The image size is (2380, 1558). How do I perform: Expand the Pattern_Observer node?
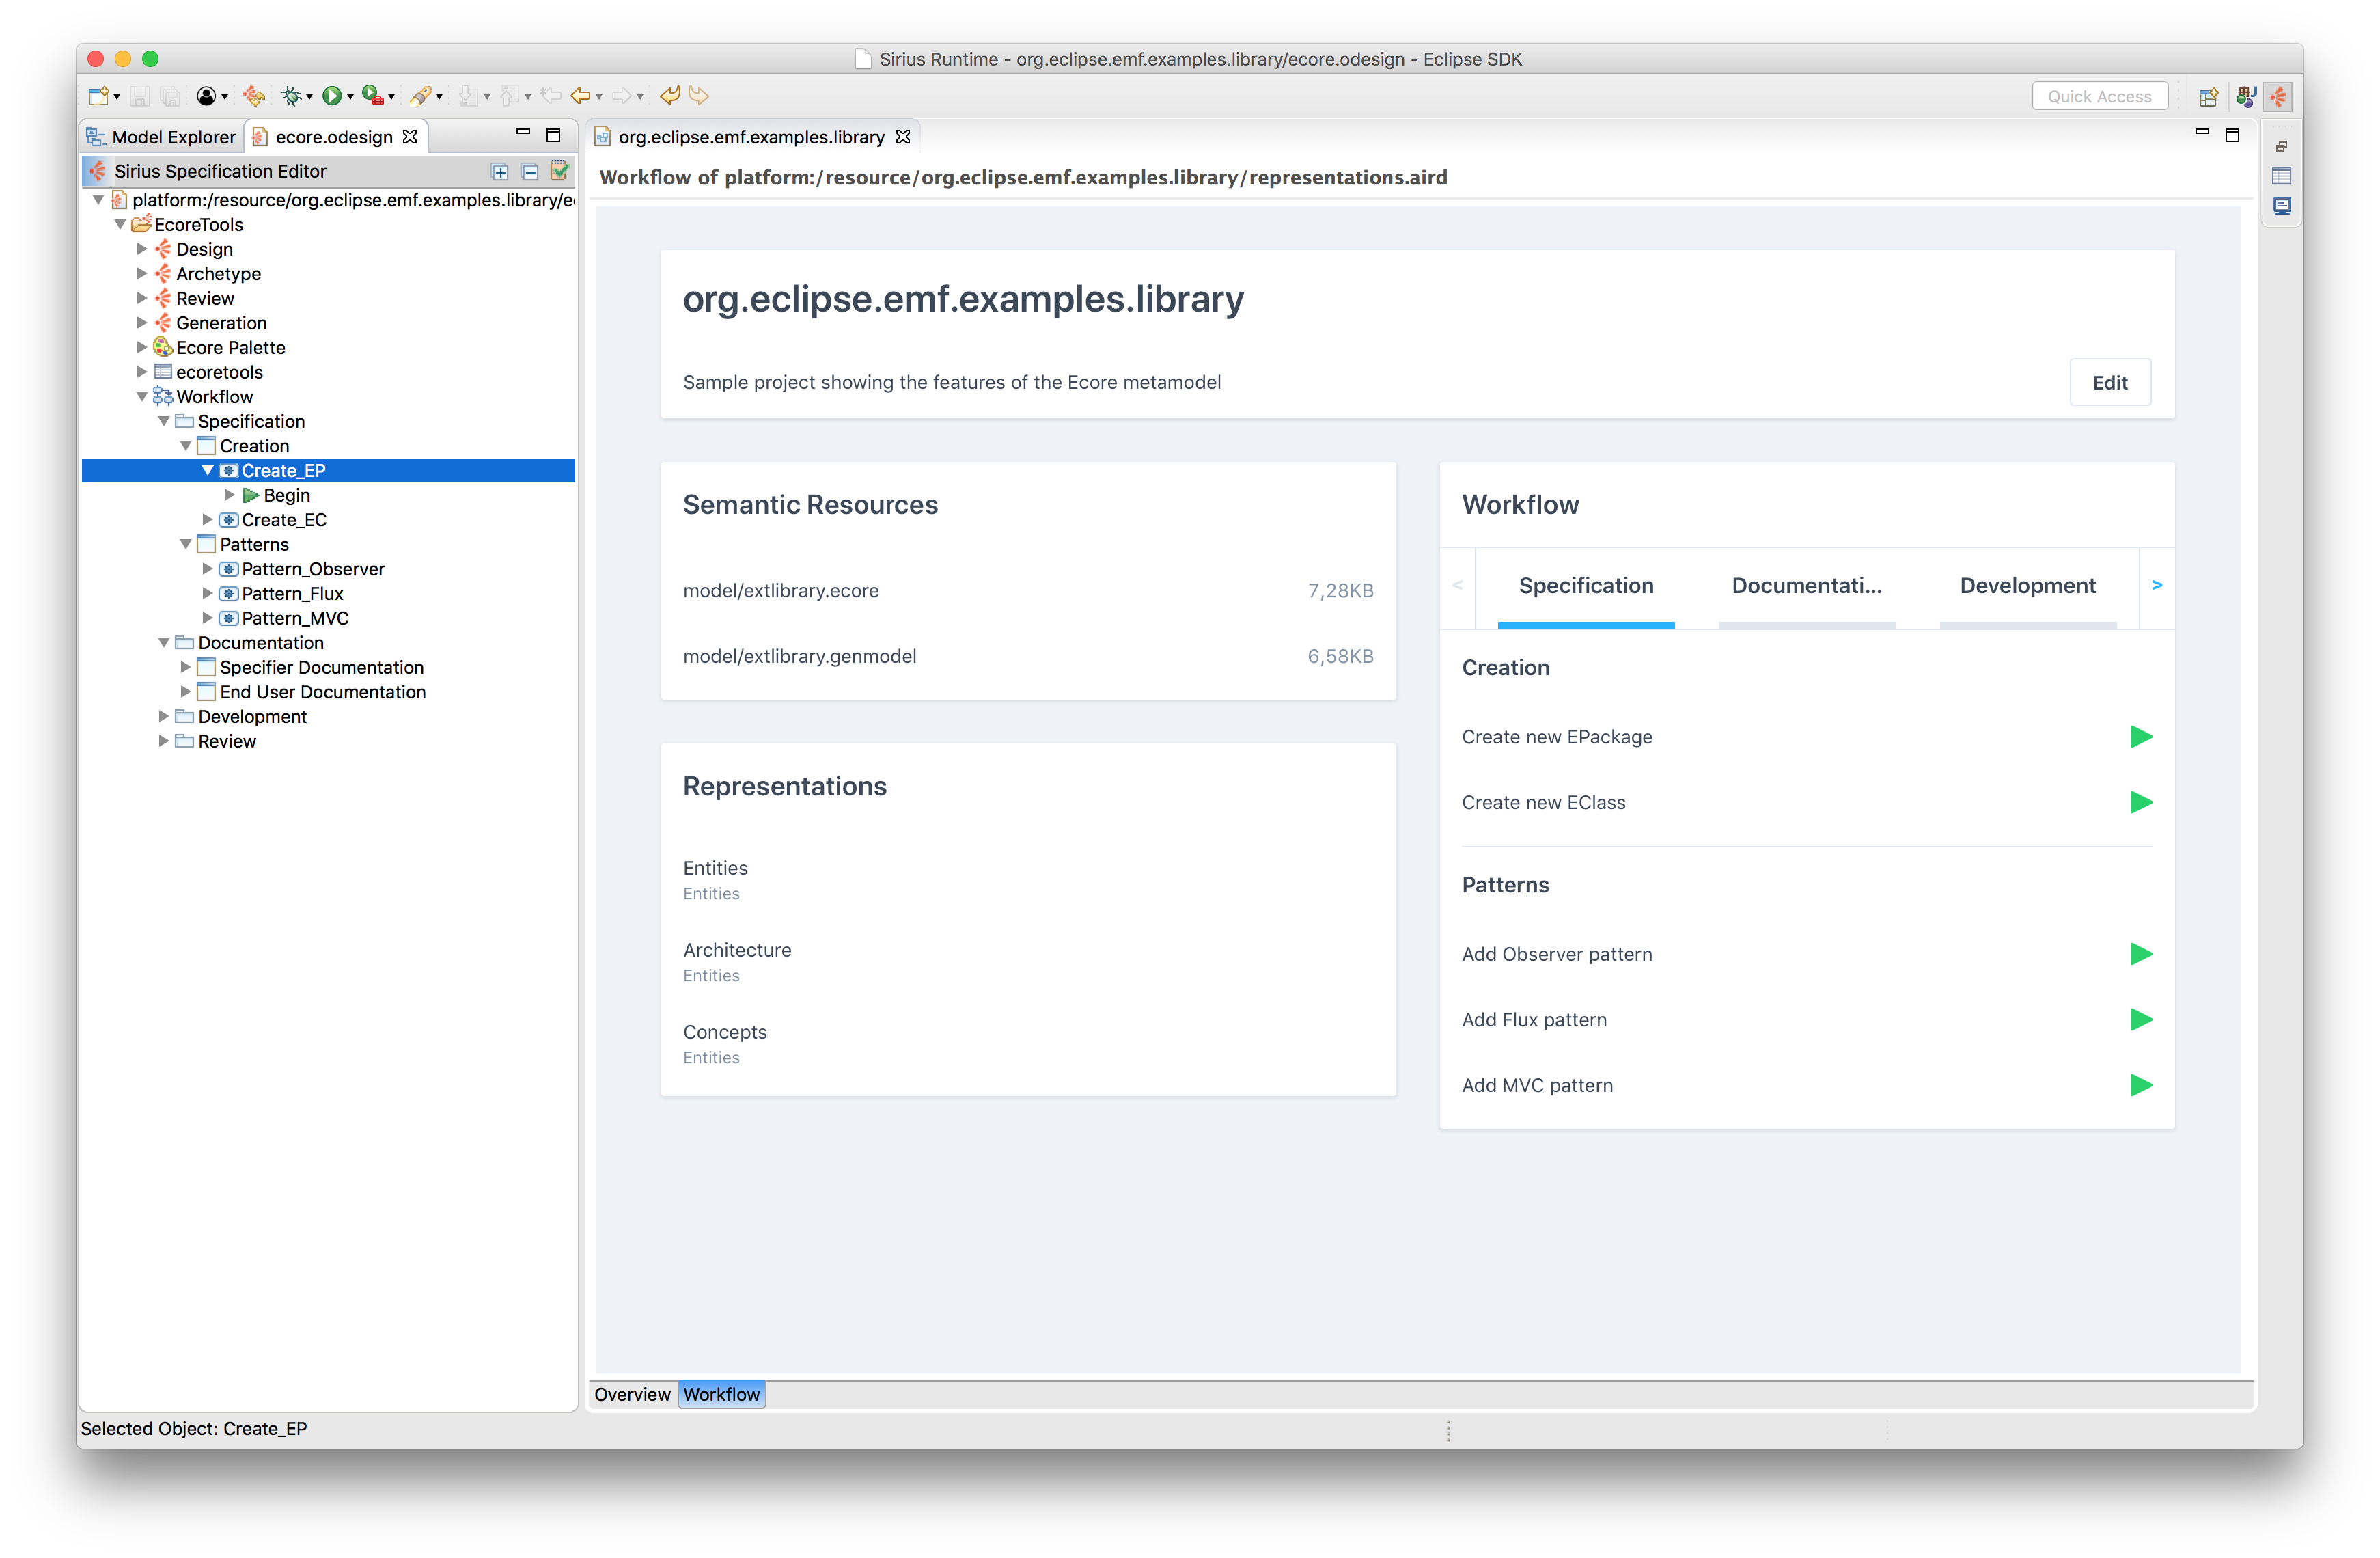(207, 569)
